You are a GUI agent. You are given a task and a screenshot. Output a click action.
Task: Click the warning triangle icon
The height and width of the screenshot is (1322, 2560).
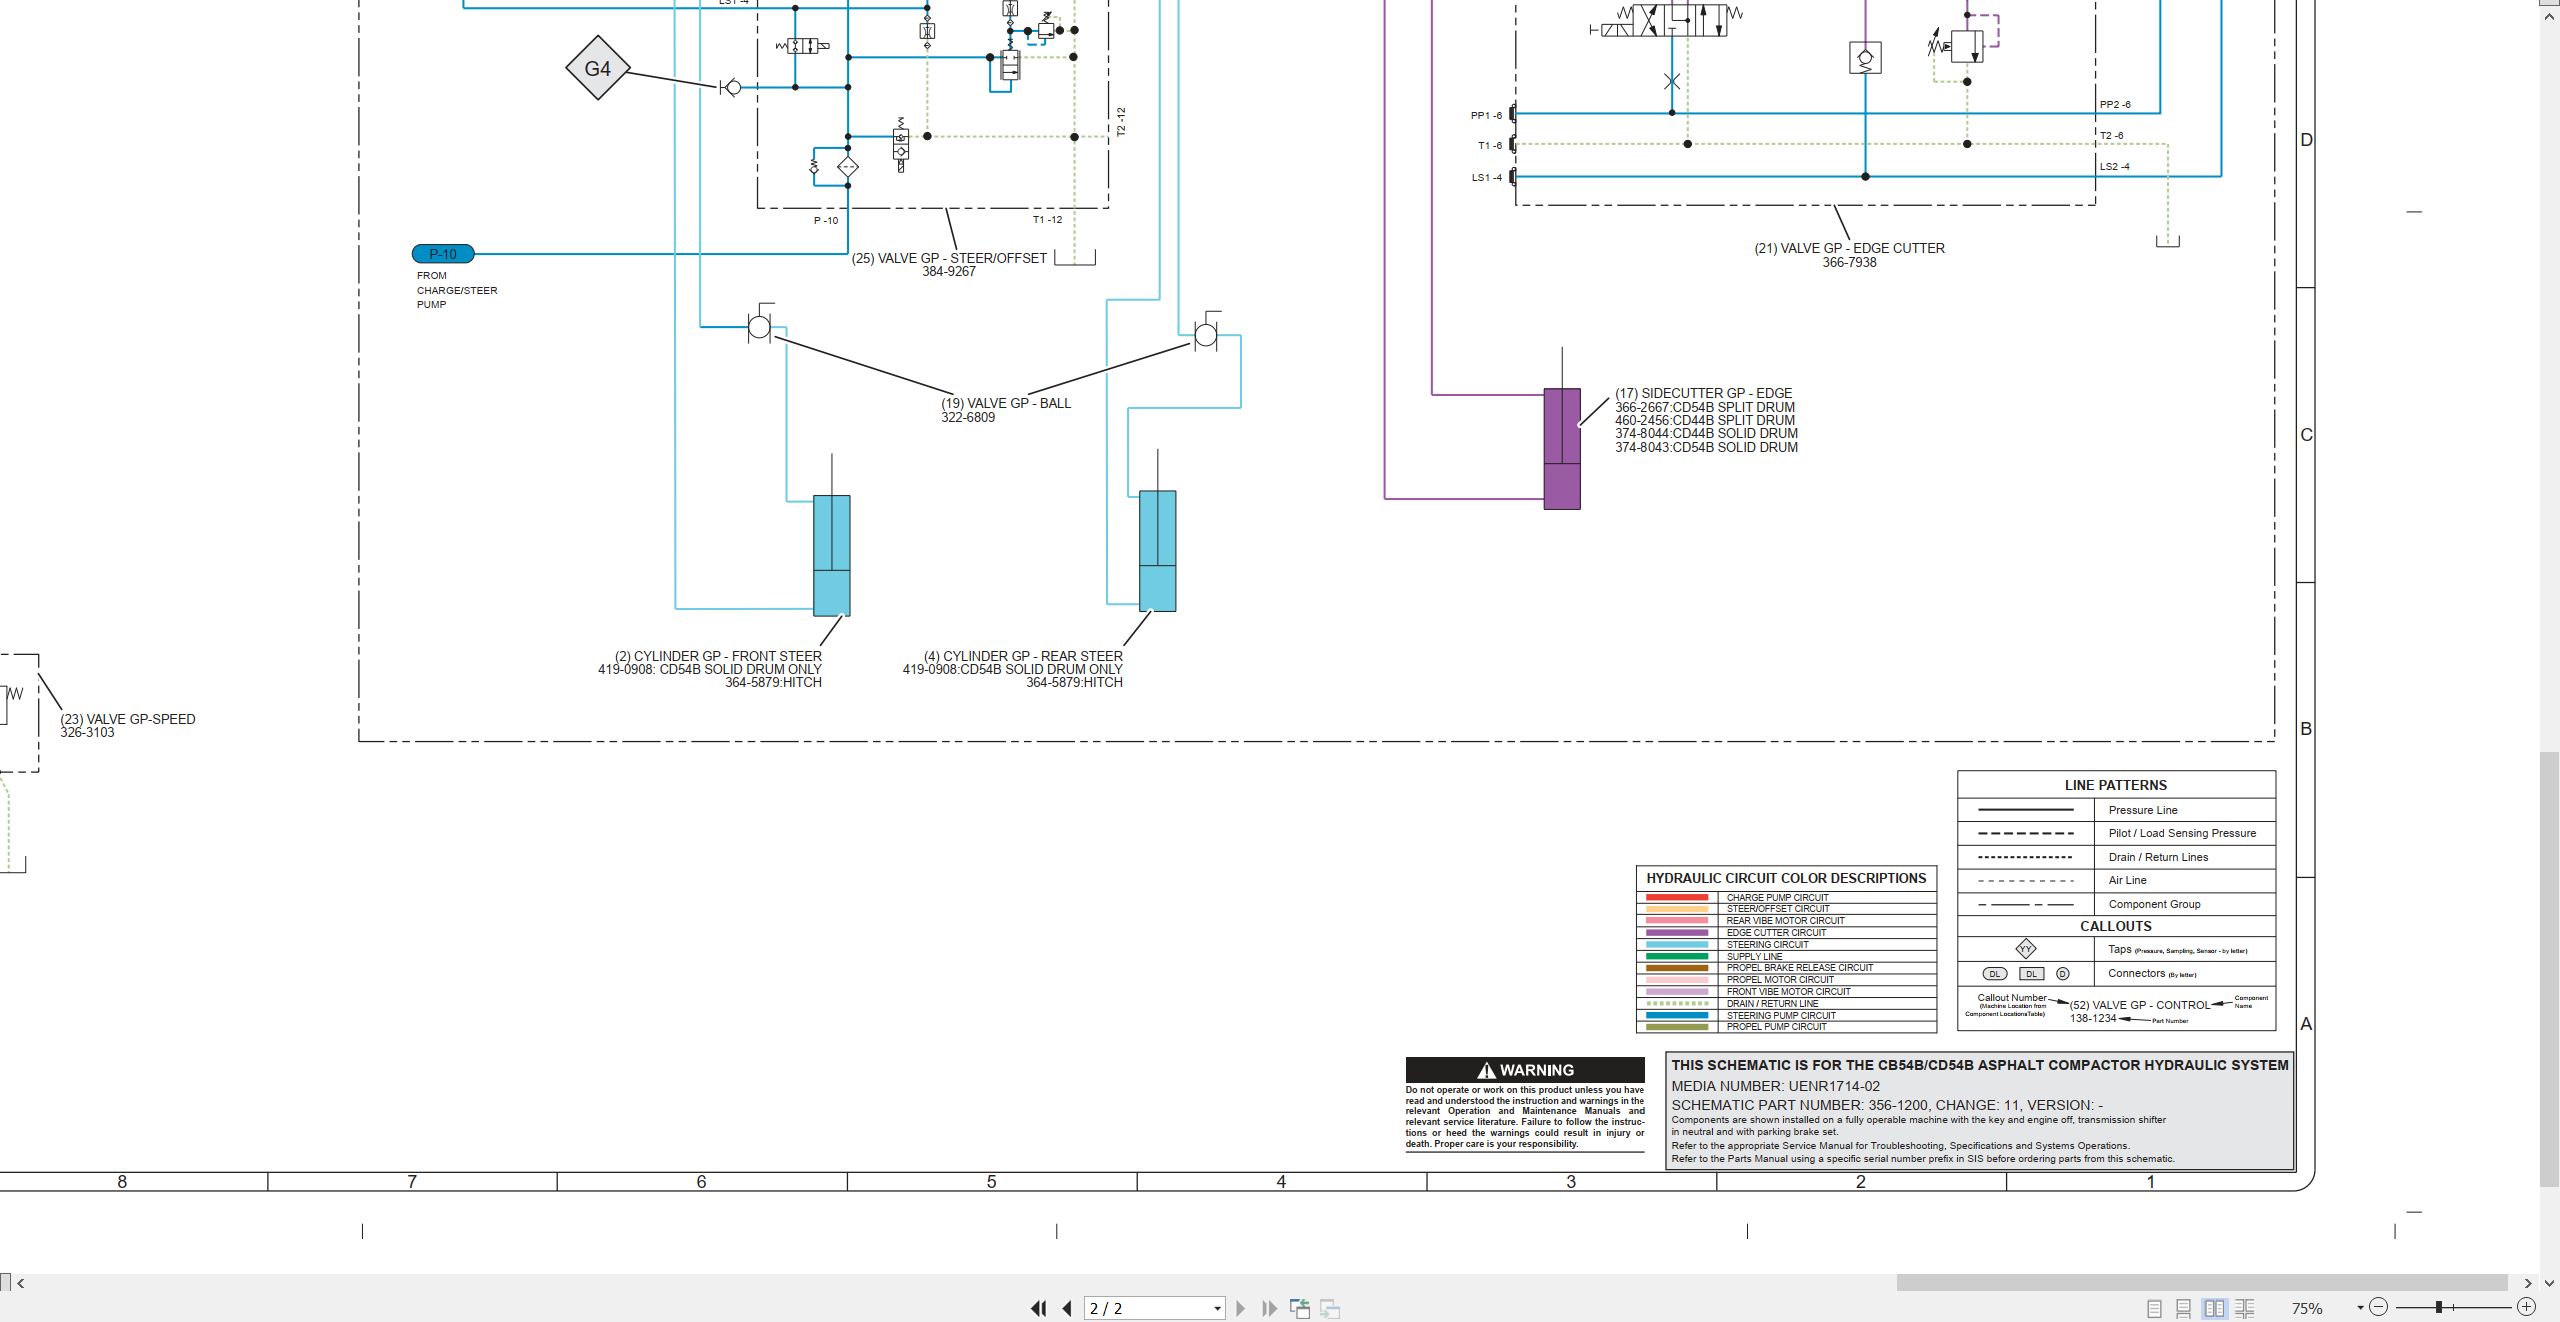[1486, 1070]
